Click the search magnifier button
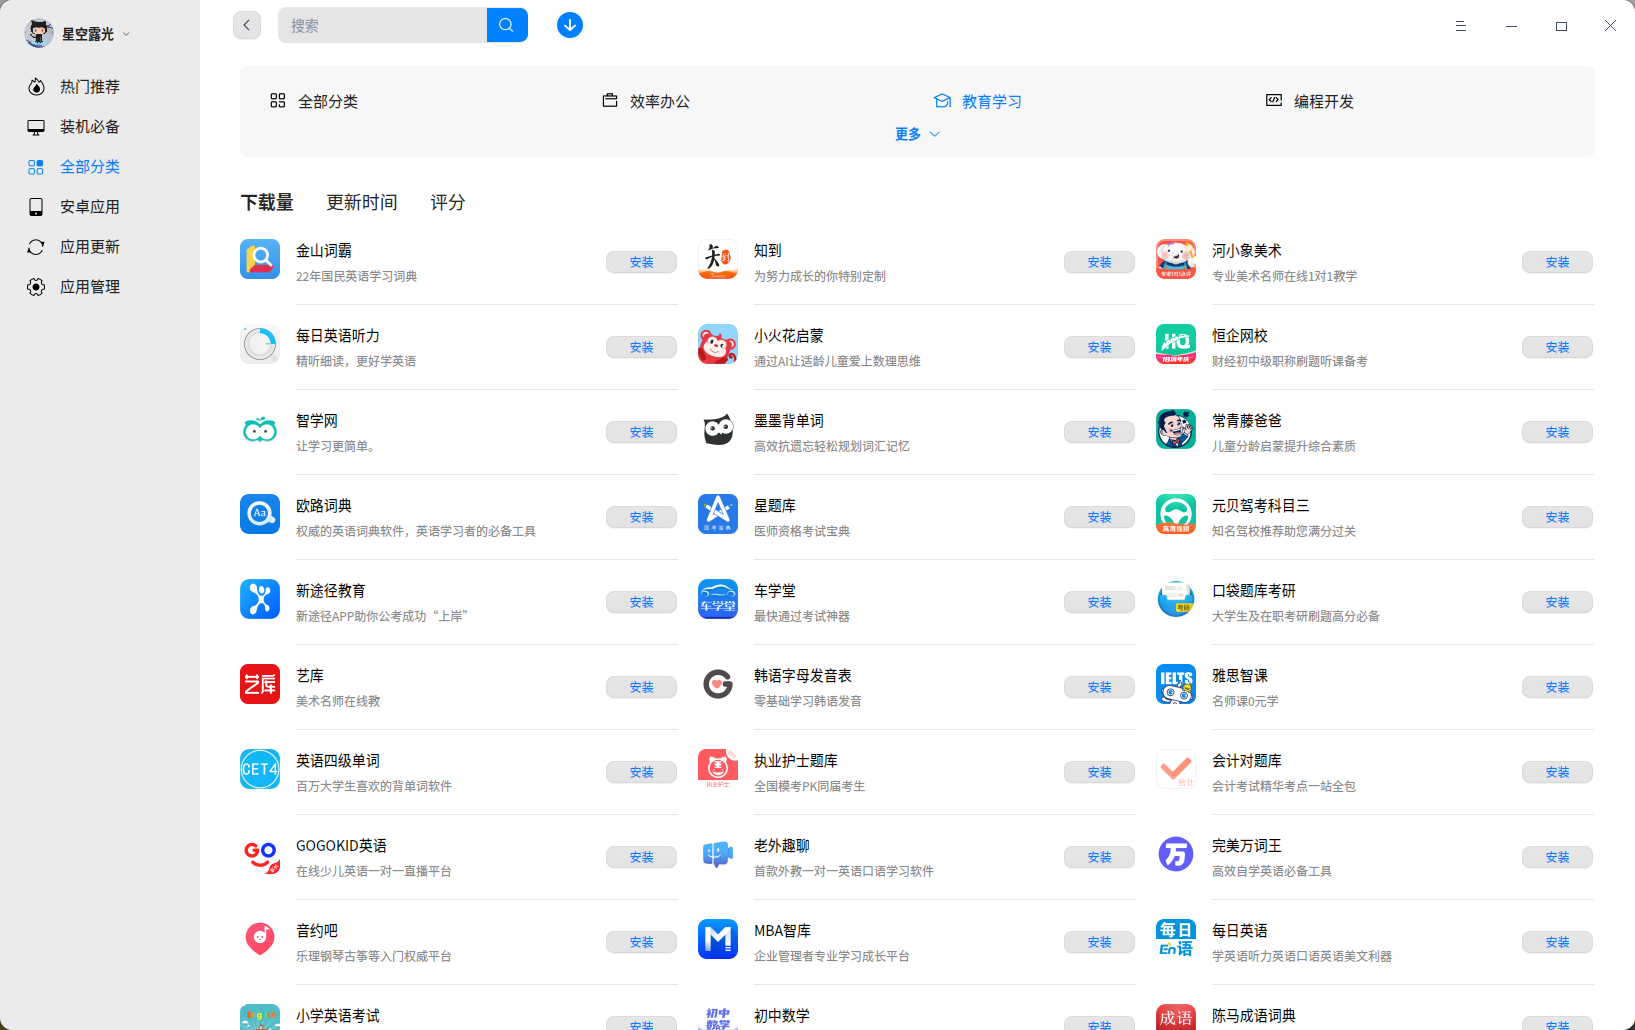 (507, 25)
